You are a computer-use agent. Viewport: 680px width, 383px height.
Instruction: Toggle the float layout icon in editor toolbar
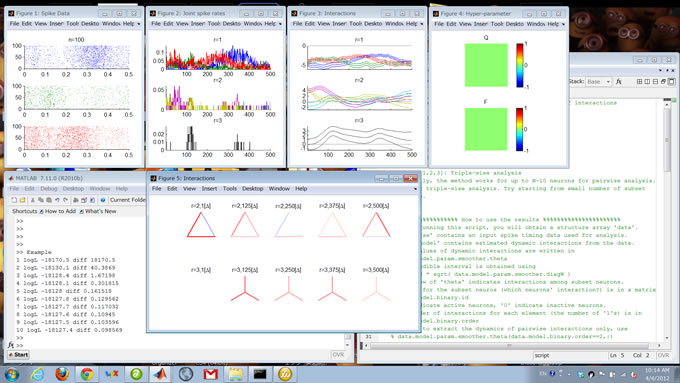click(x=663, y=82)
